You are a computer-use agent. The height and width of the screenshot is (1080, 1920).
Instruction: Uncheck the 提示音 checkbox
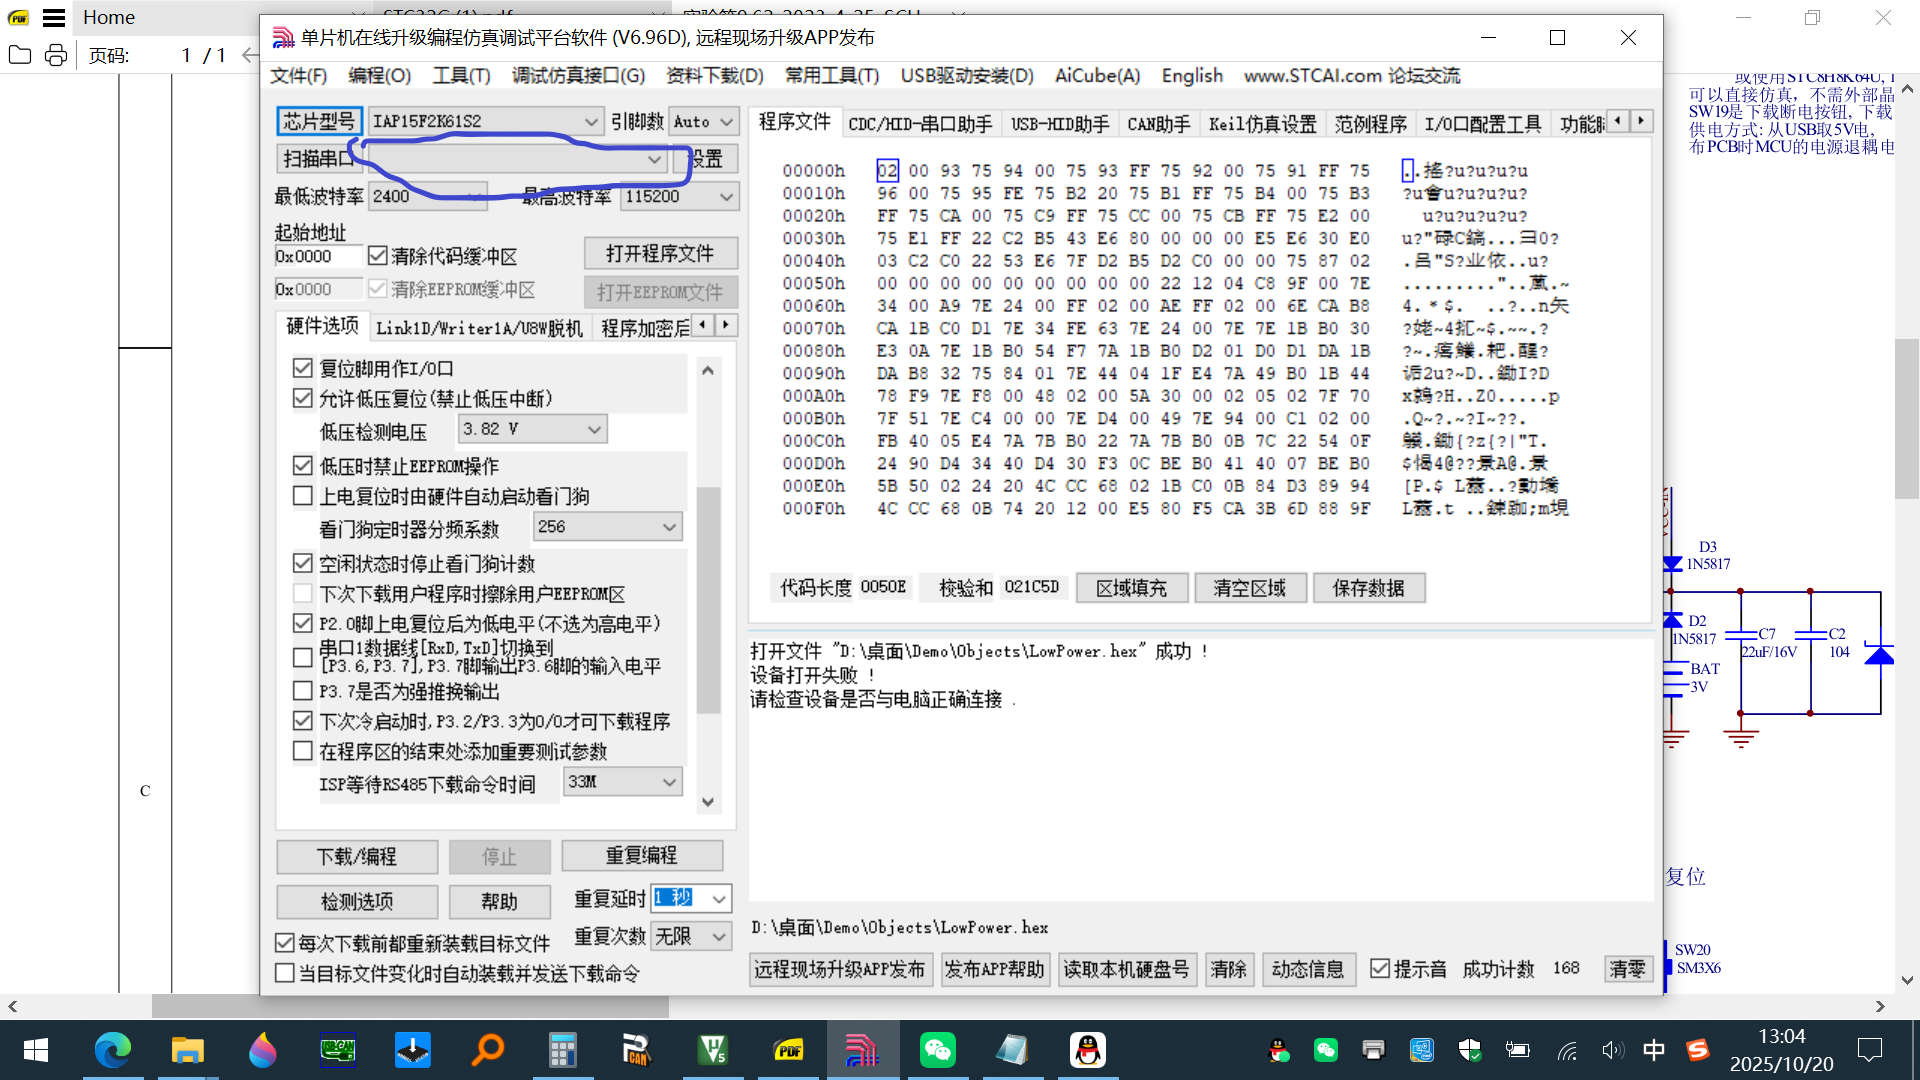(x=1380, y=967)
